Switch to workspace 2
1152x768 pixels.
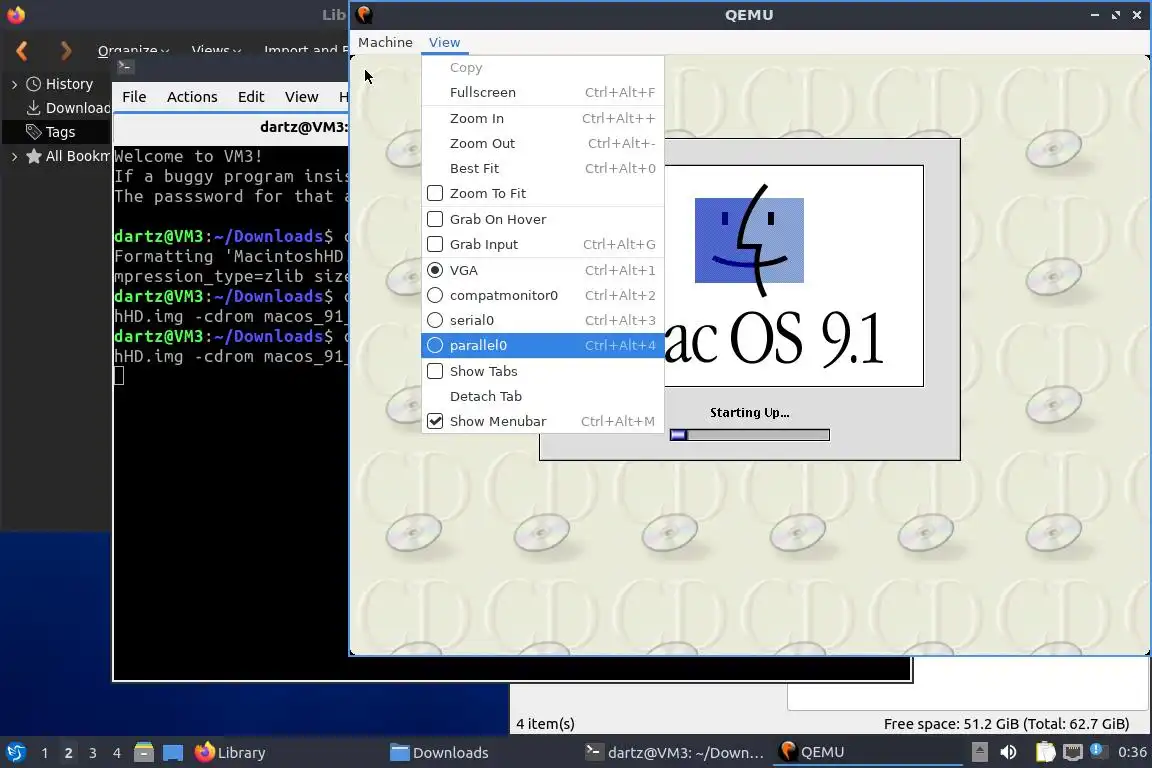(68, 753)
